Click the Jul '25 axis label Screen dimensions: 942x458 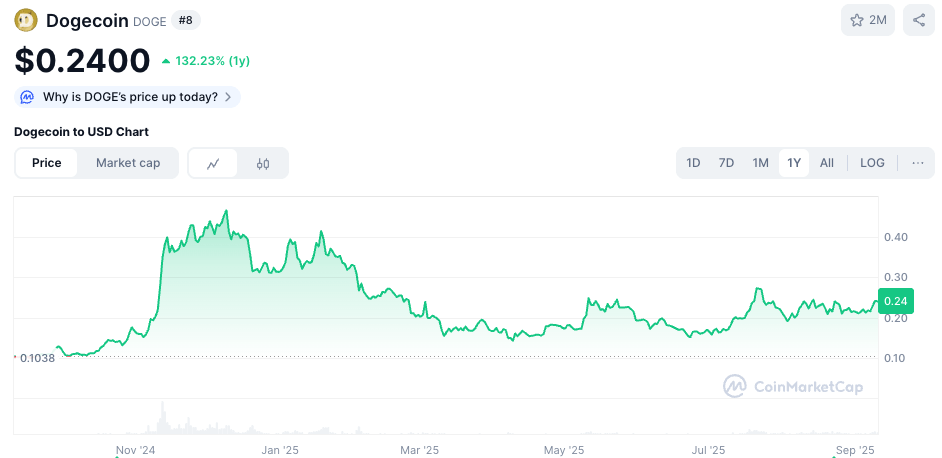click(x=708, y=450)
